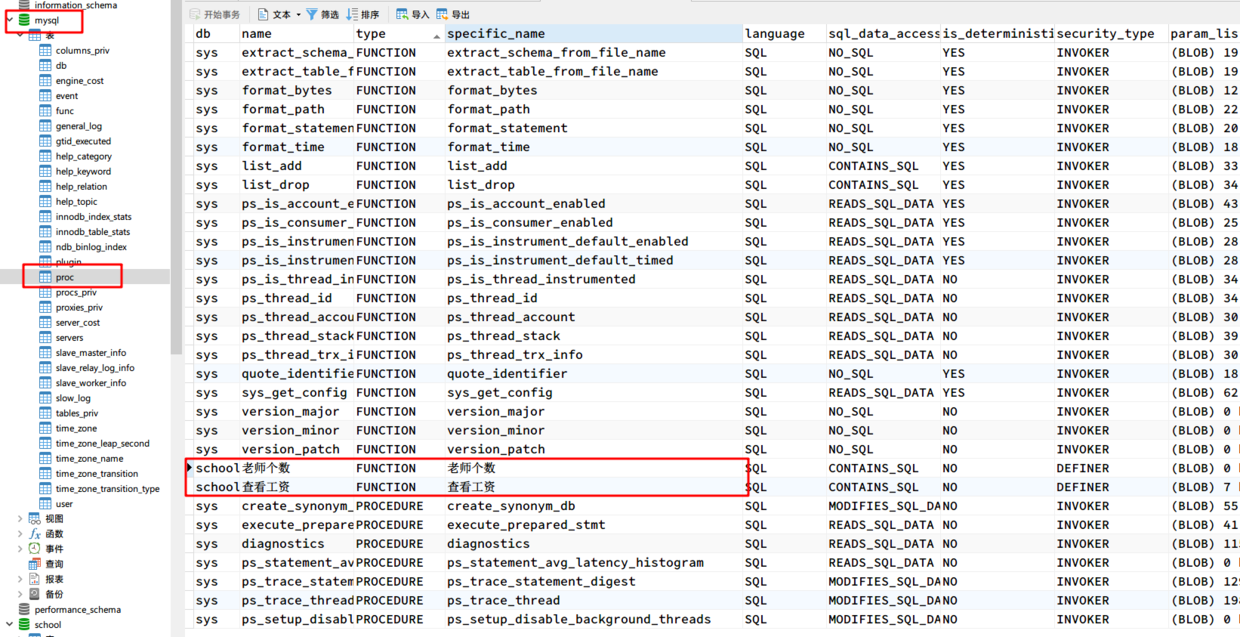
Task: Click the ps_trace_thread specific_name cell
Action: coord(594,600)
